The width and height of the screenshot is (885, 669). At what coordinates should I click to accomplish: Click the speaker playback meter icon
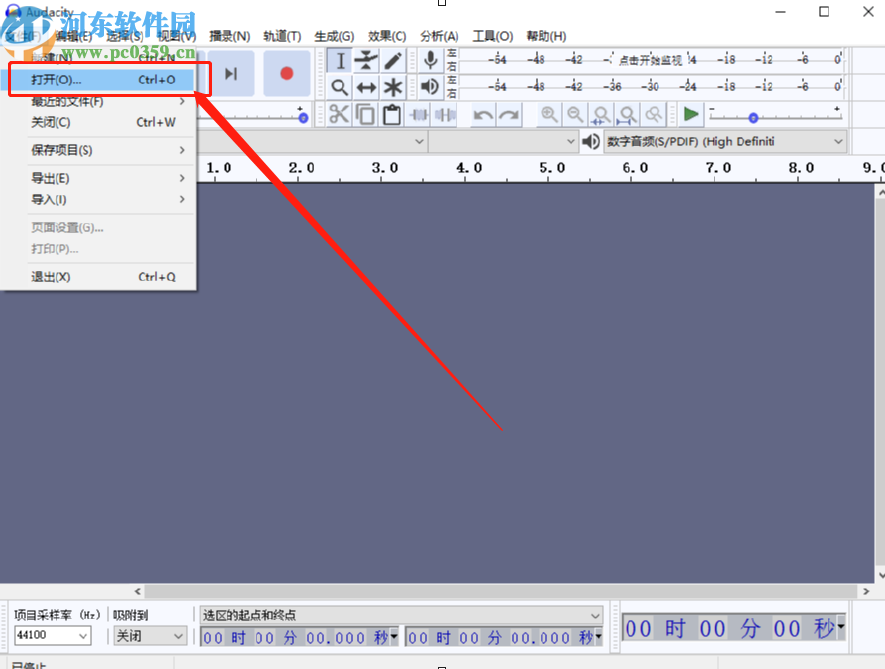pyautogui.click(x=430, y=87)
